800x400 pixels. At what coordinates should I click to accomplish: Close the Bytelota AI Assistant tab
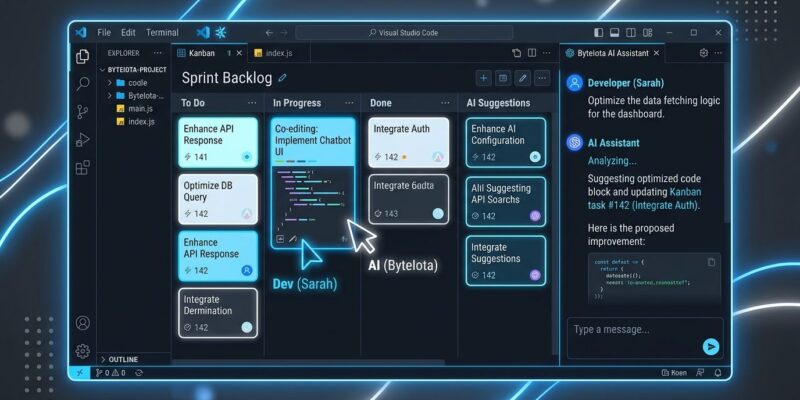(656, 53)
